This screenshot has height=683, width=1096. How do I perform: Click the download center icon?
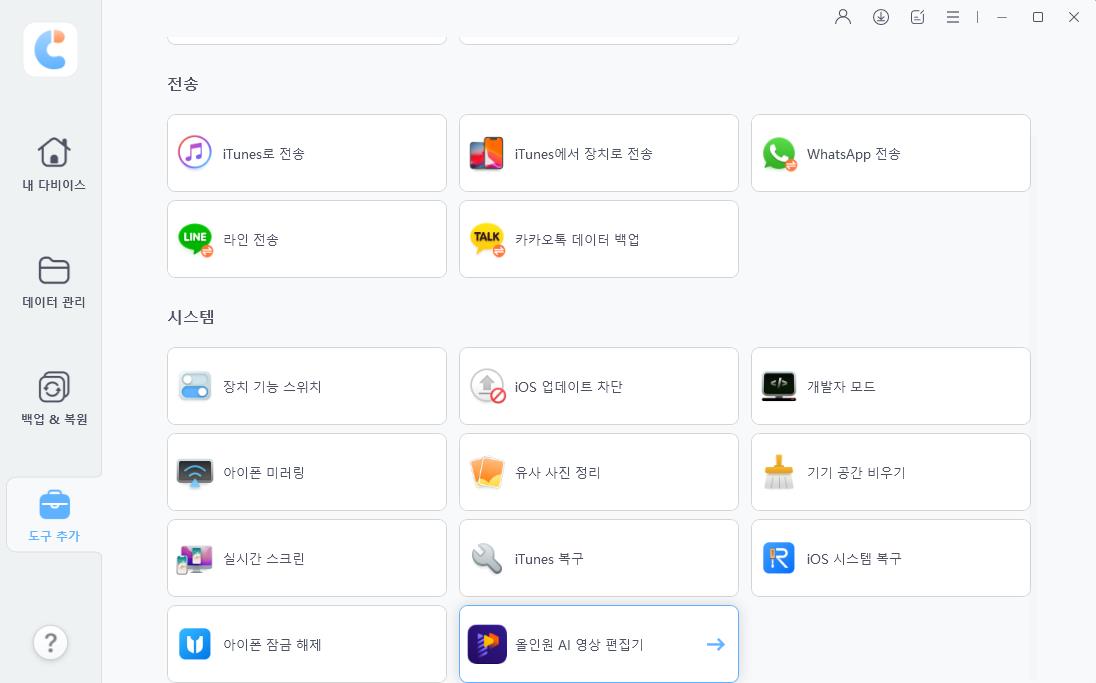click(x=881, y=17)
